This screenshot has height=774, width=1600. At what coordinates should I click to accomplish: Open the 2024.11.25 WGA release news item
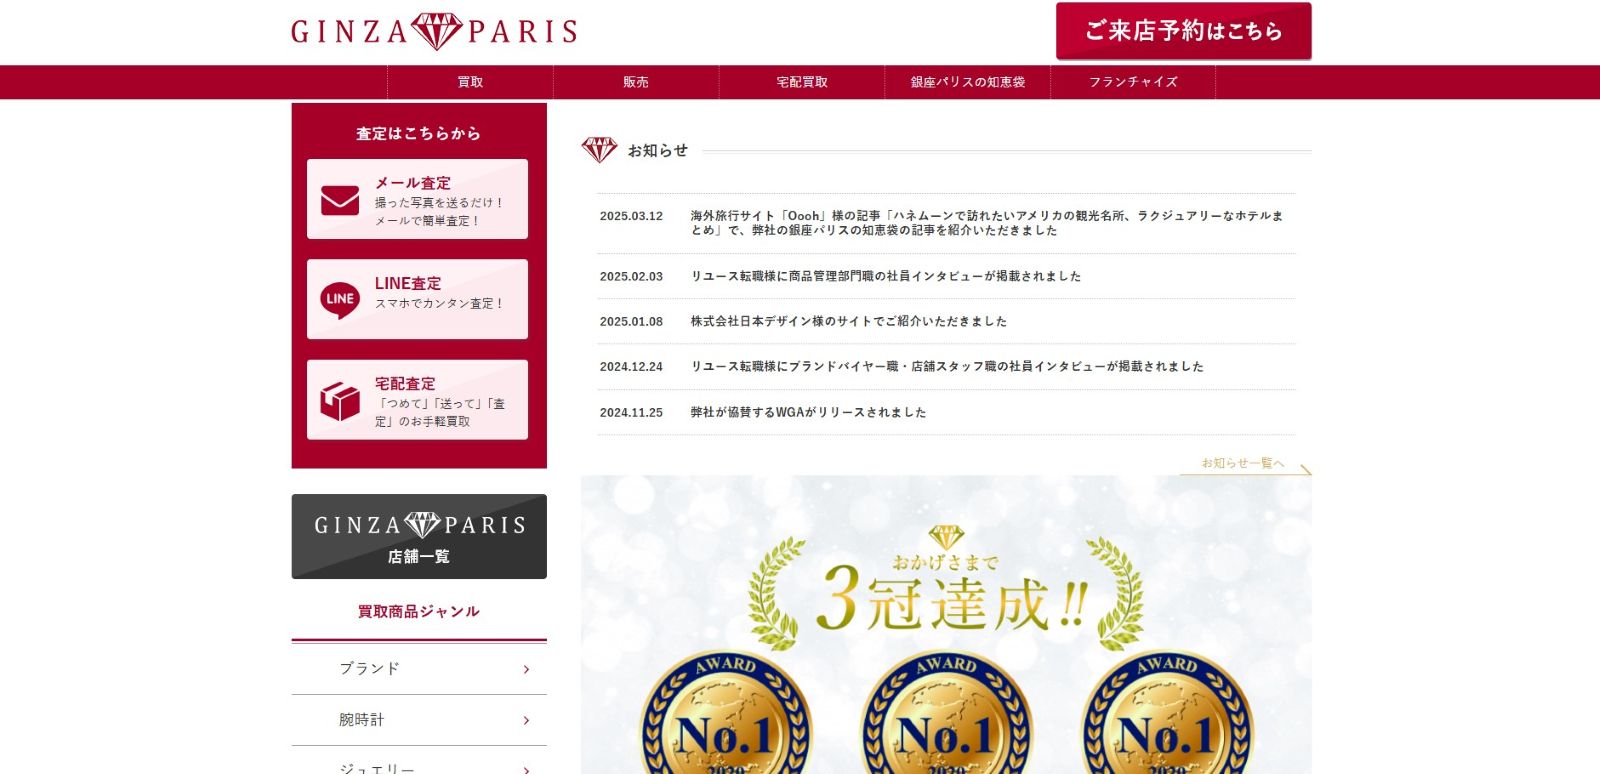click(946, 412)
